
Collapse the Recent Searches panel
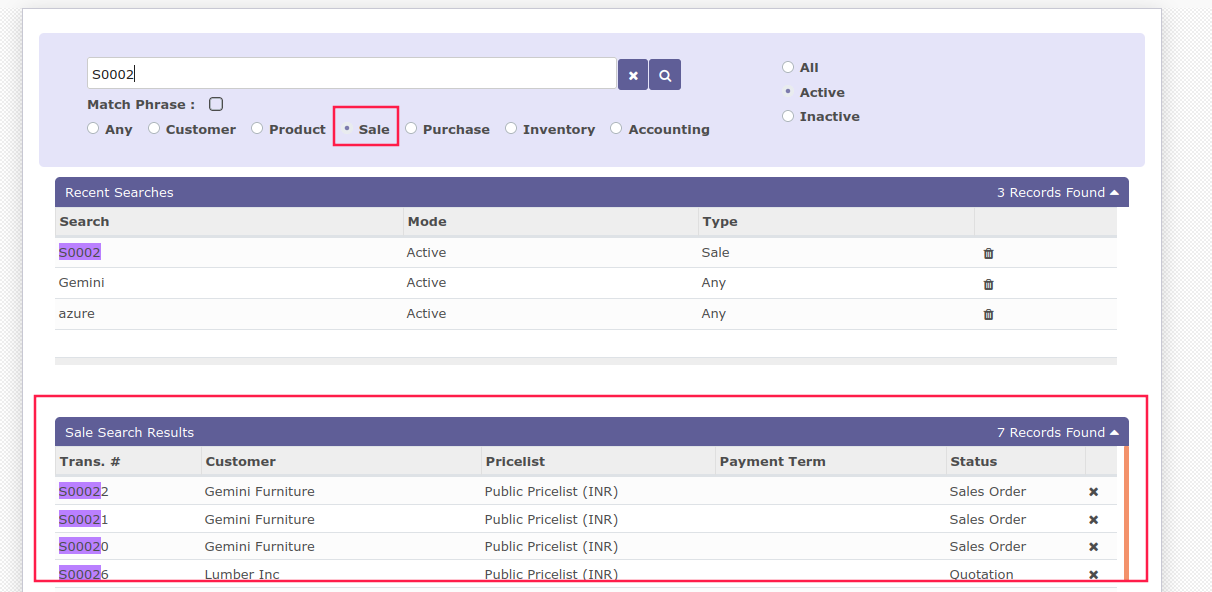click(x=1114, y=193)
